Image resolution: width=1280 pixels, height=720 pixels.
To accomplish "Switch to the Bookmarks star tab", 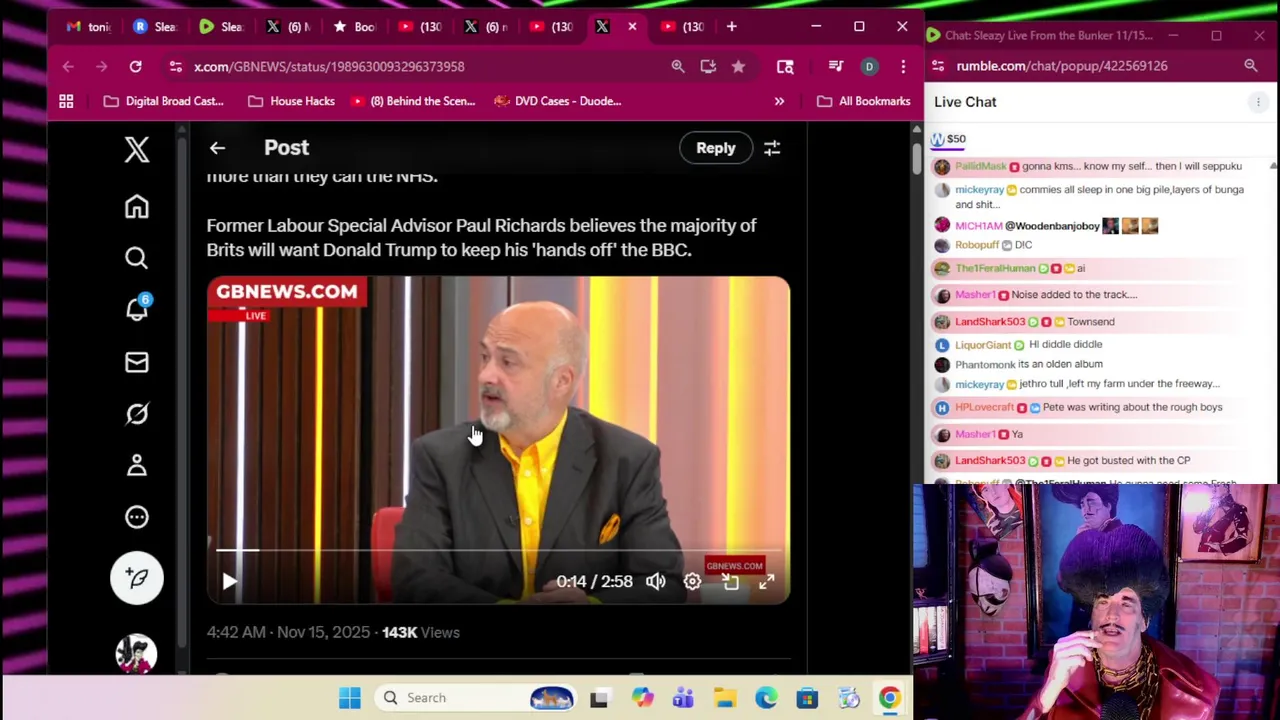I will tap(353, 27).
